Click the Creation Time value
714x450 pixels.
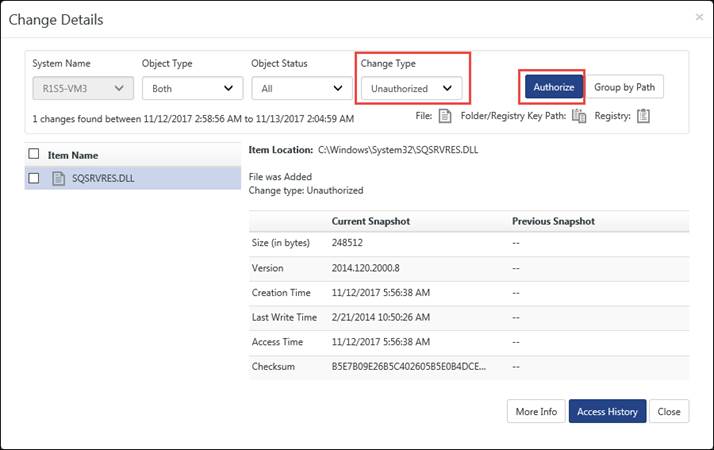(x=381, y=292)
